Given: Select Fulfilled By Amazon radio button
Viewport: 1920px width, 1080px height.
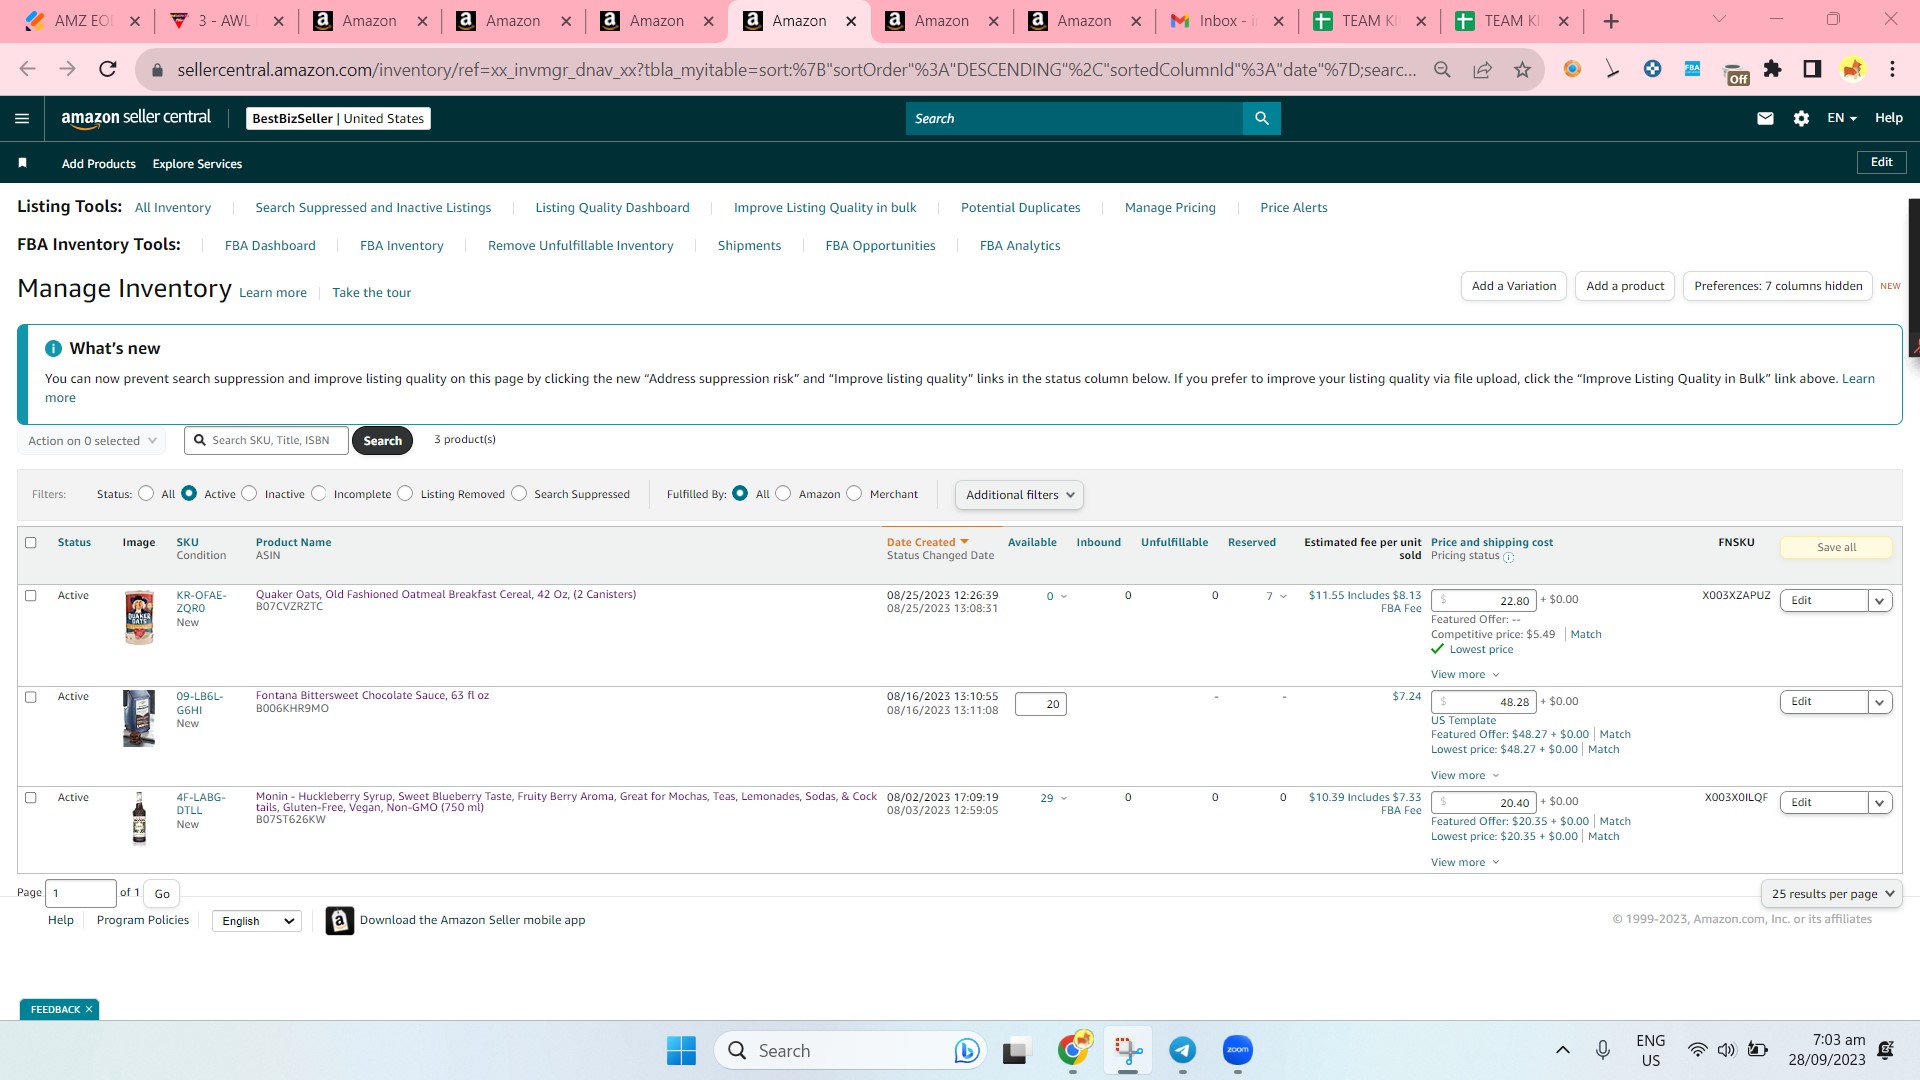Looking at the screenshot, I should click(x=783, y=493).
